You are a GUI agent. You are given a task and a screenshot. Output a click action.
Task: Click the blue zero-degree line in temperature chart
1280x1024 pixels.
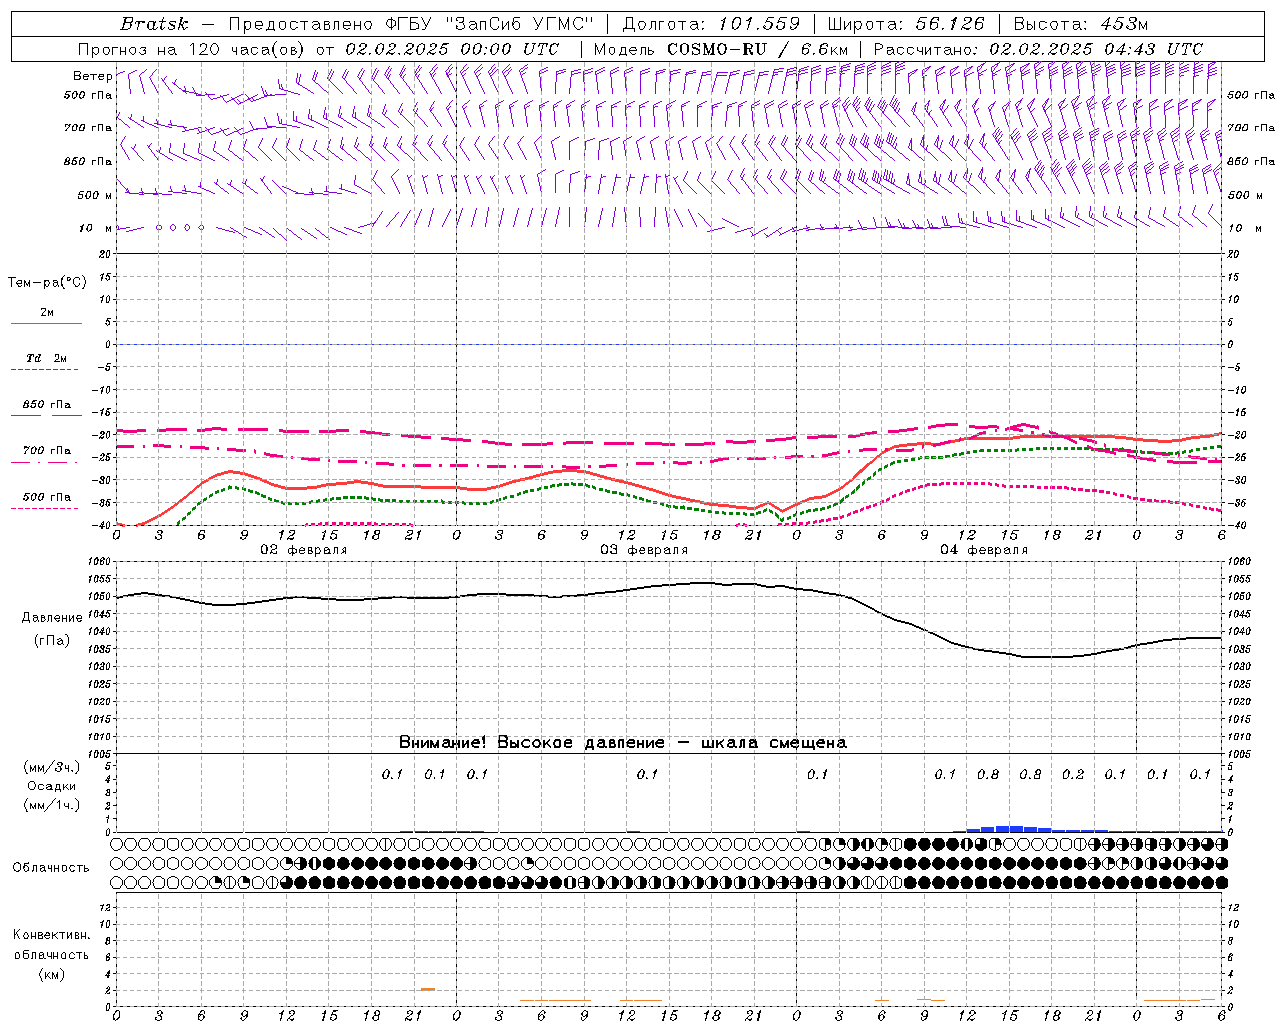point(668,344)
